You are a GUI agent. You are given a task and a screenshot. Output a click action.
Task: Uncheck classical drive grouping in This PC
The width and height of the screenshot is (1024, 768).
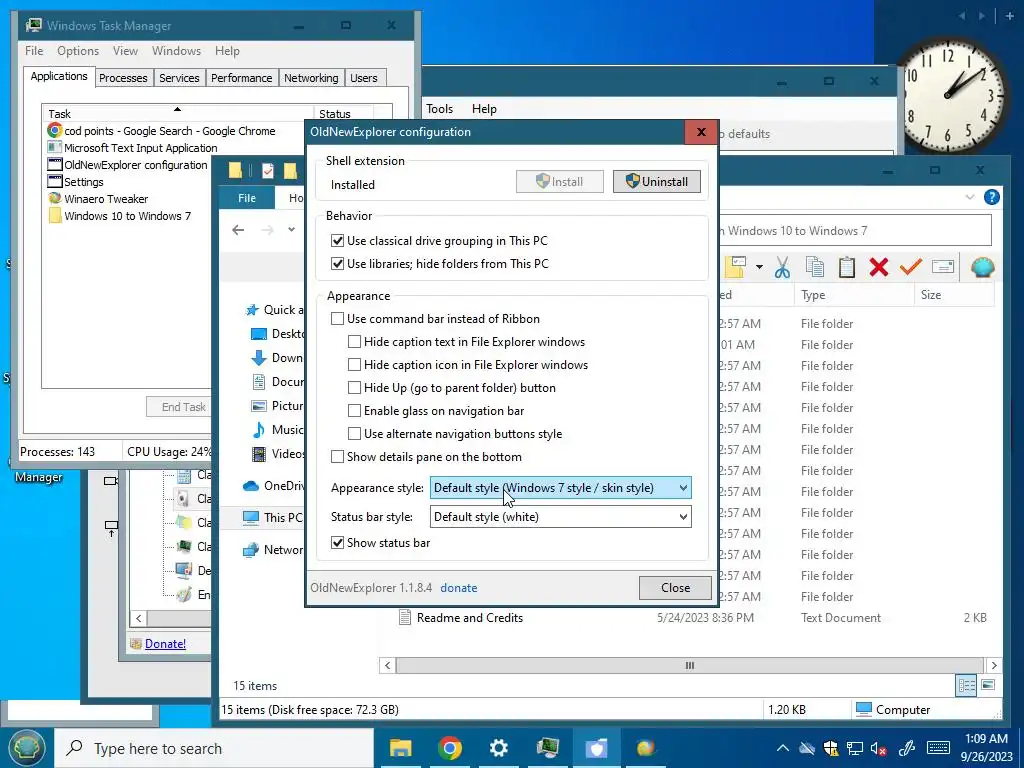338,241
